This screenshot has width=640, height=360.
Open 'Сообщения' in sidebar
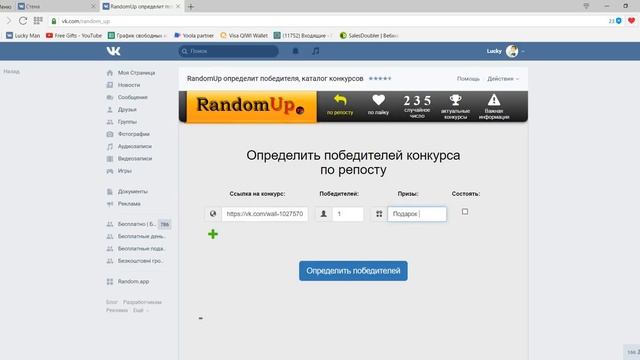(x=132, y=97)
